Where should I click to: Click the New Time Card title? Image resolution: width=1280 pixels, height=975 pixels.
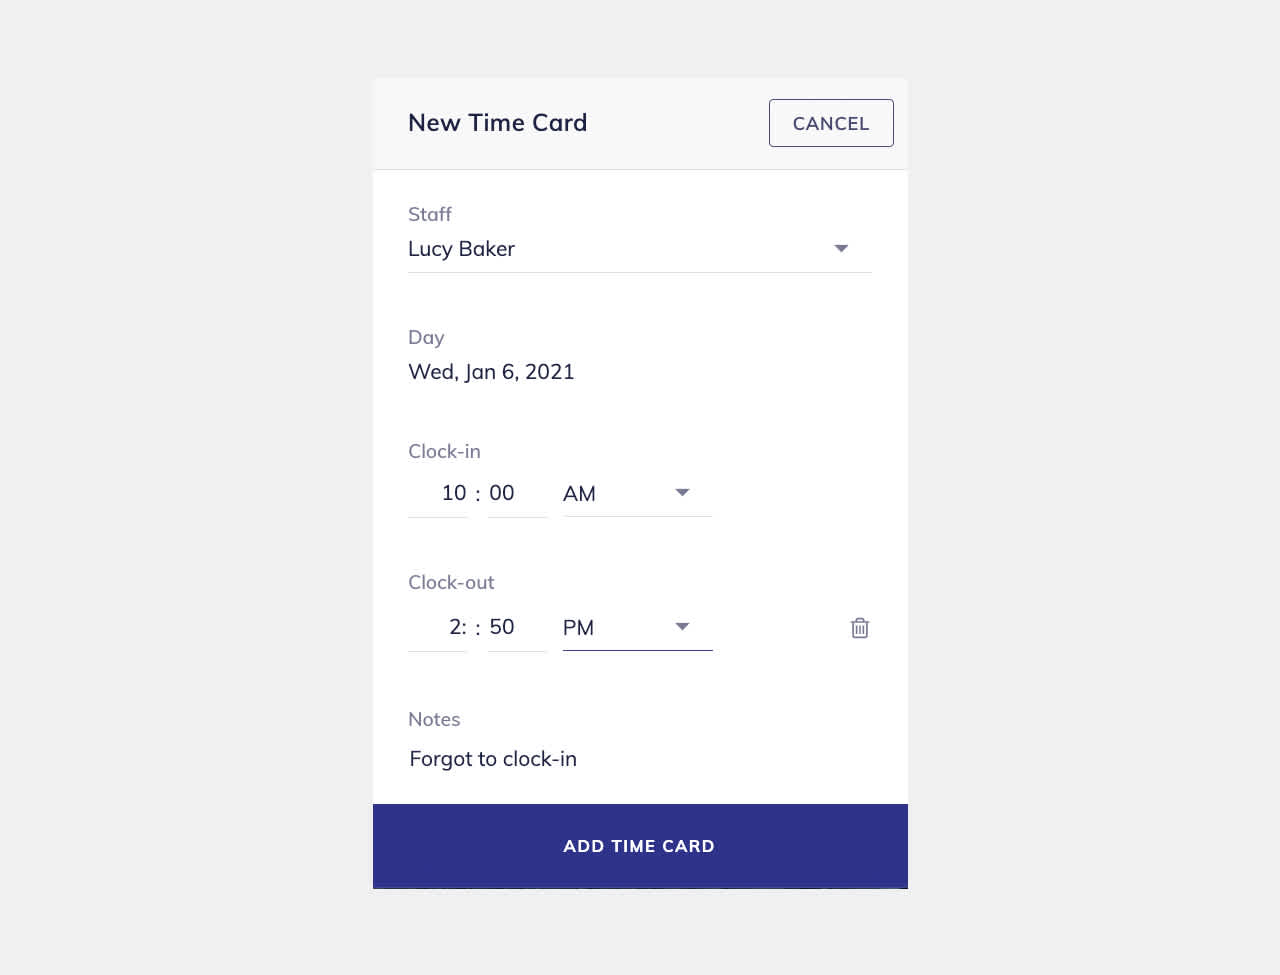(497, 122)
